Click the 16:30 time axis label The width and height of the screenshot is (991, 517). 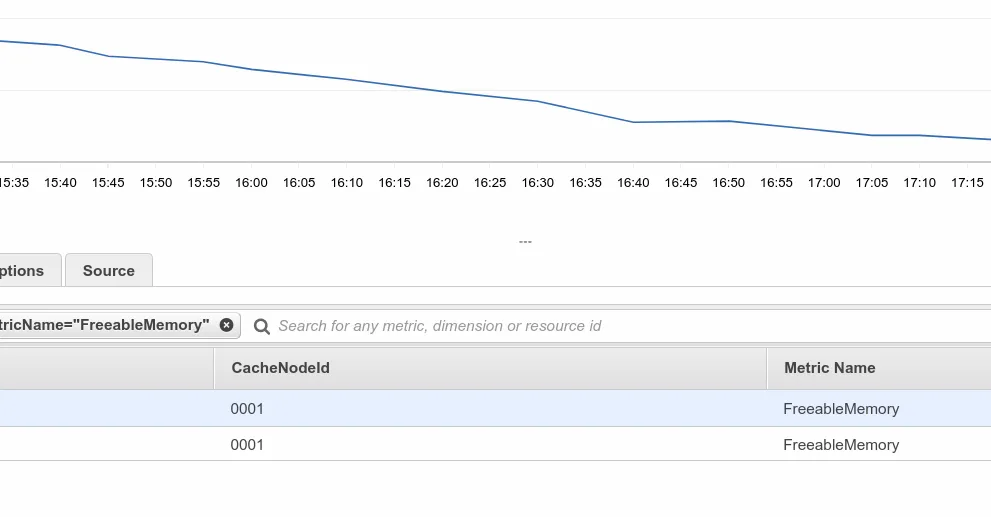click(x=538, y=183)
